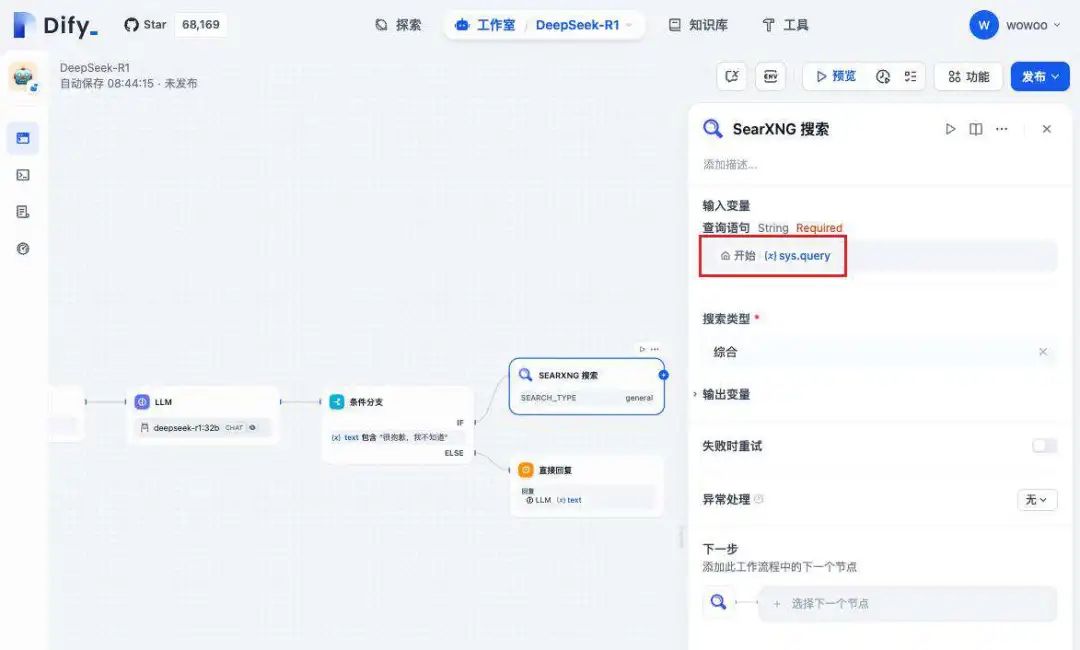Viewport: 1080px width, 650px height.
Task: Open wowoo account menu
Action: coord(1032,25)
